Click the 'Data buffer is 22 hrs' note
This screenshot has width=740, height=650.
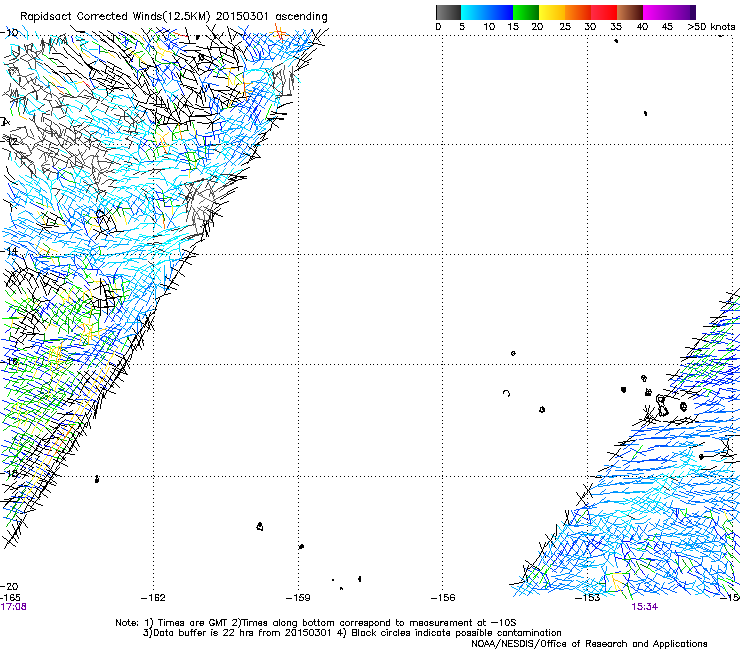(237, 633)
